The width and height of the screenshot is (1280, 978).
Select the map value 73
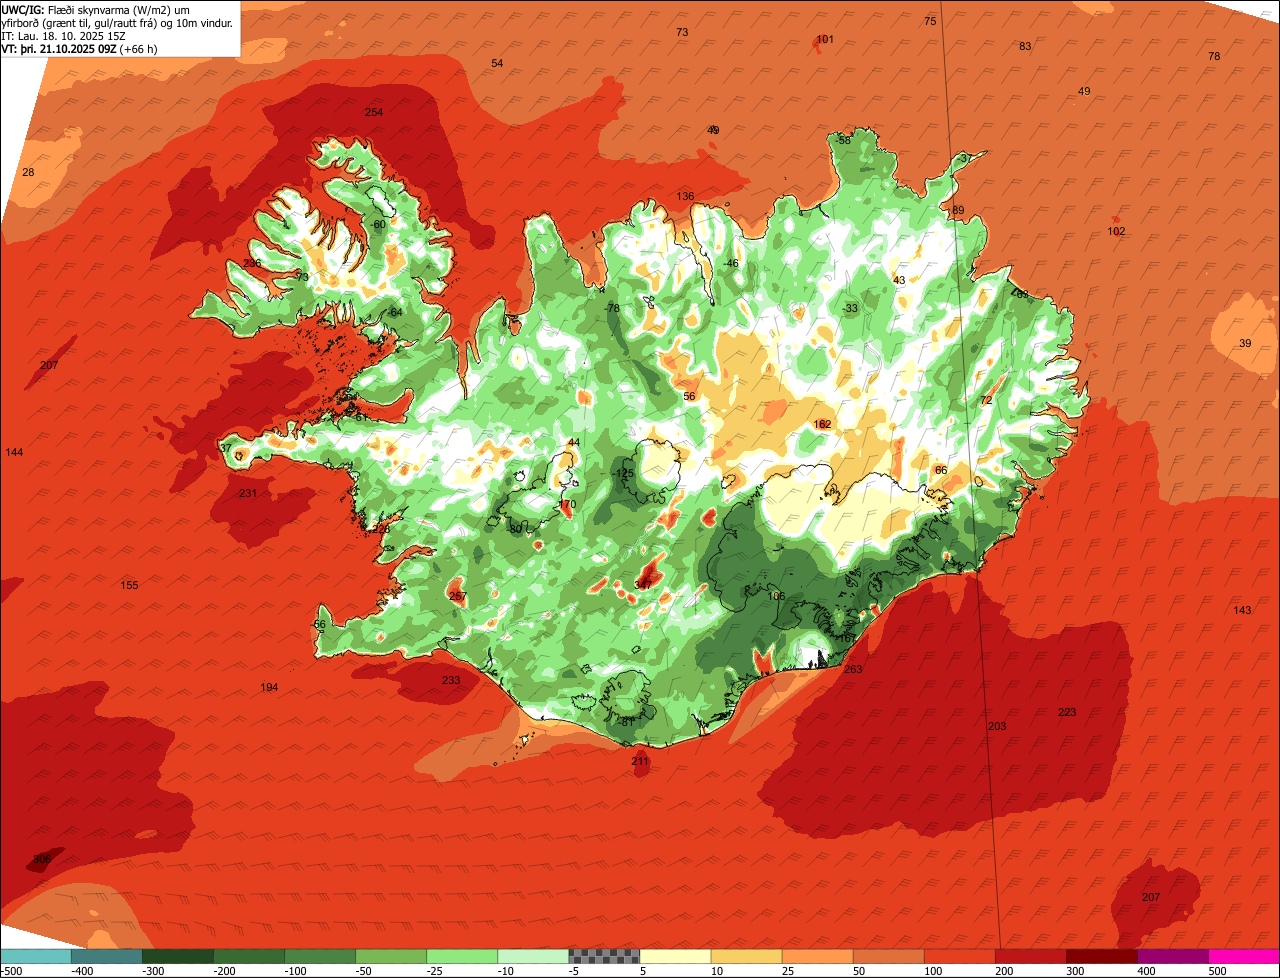point(682,32)
